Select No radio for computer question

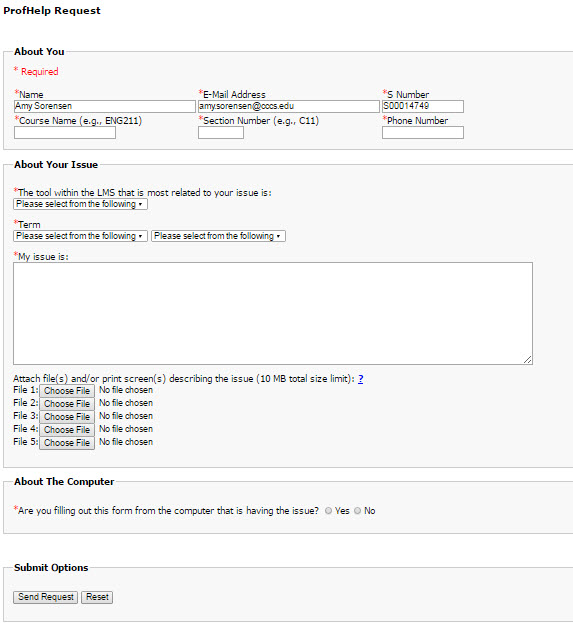point(357,511)
